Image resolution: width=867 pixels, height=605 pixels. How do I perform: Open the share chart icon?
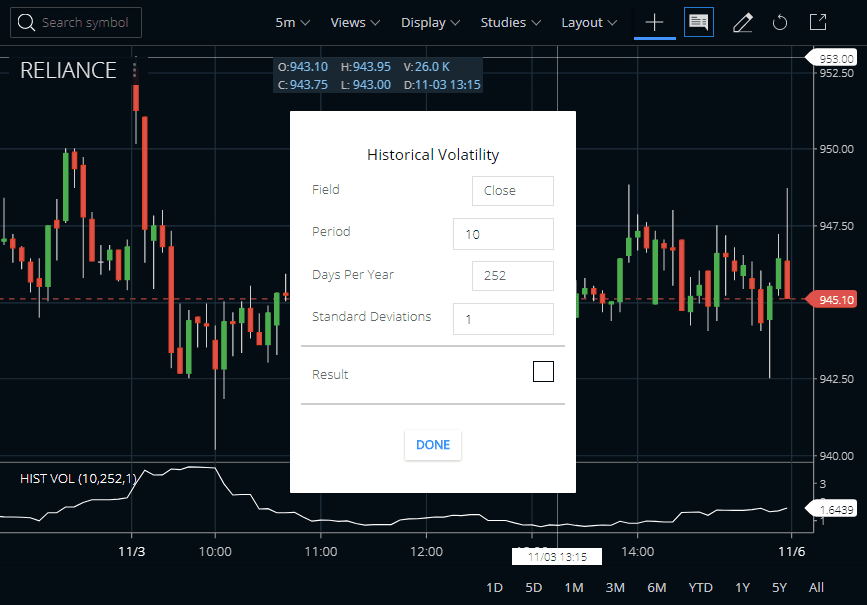(818, 22)
